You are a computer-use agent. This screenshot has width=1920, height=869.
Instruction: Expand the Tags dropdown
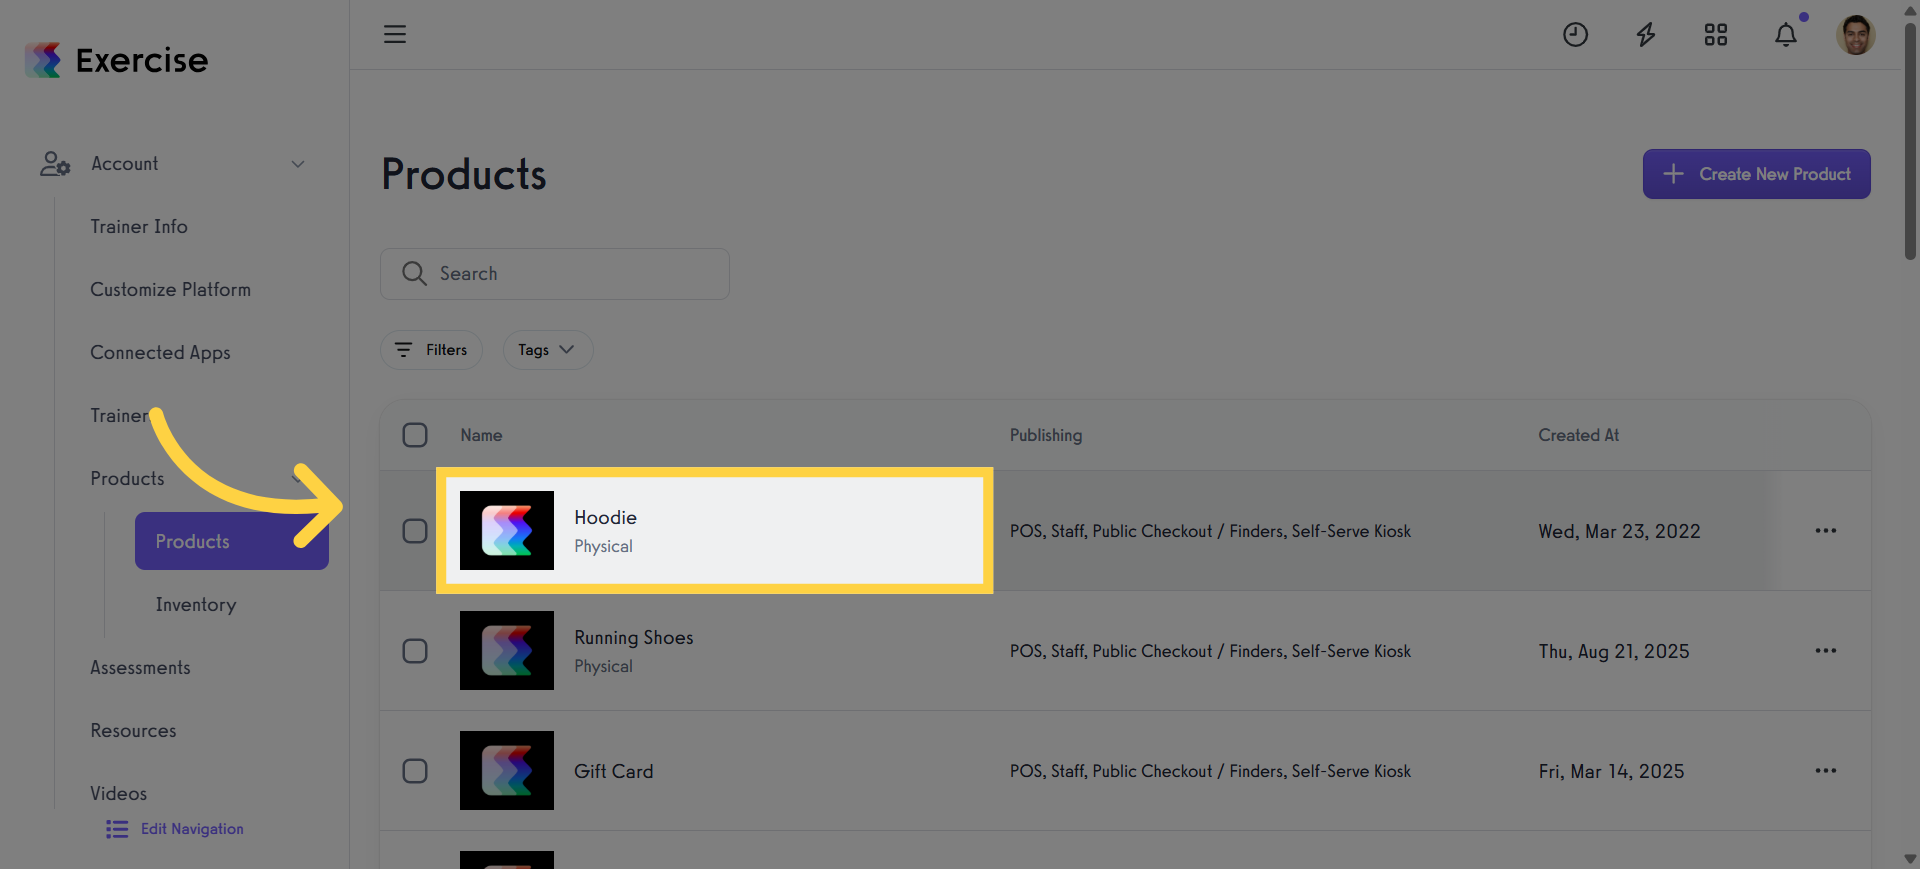(547, 350)
